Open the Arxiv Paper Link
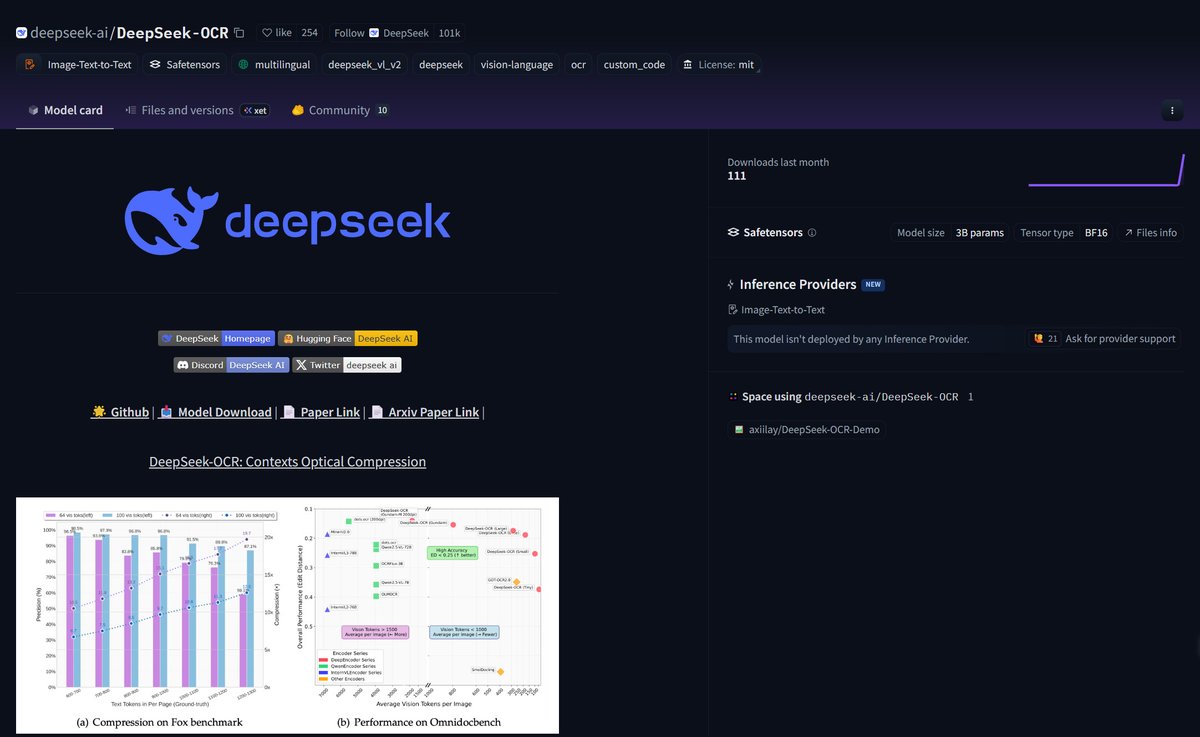 [x=424, y=412]
